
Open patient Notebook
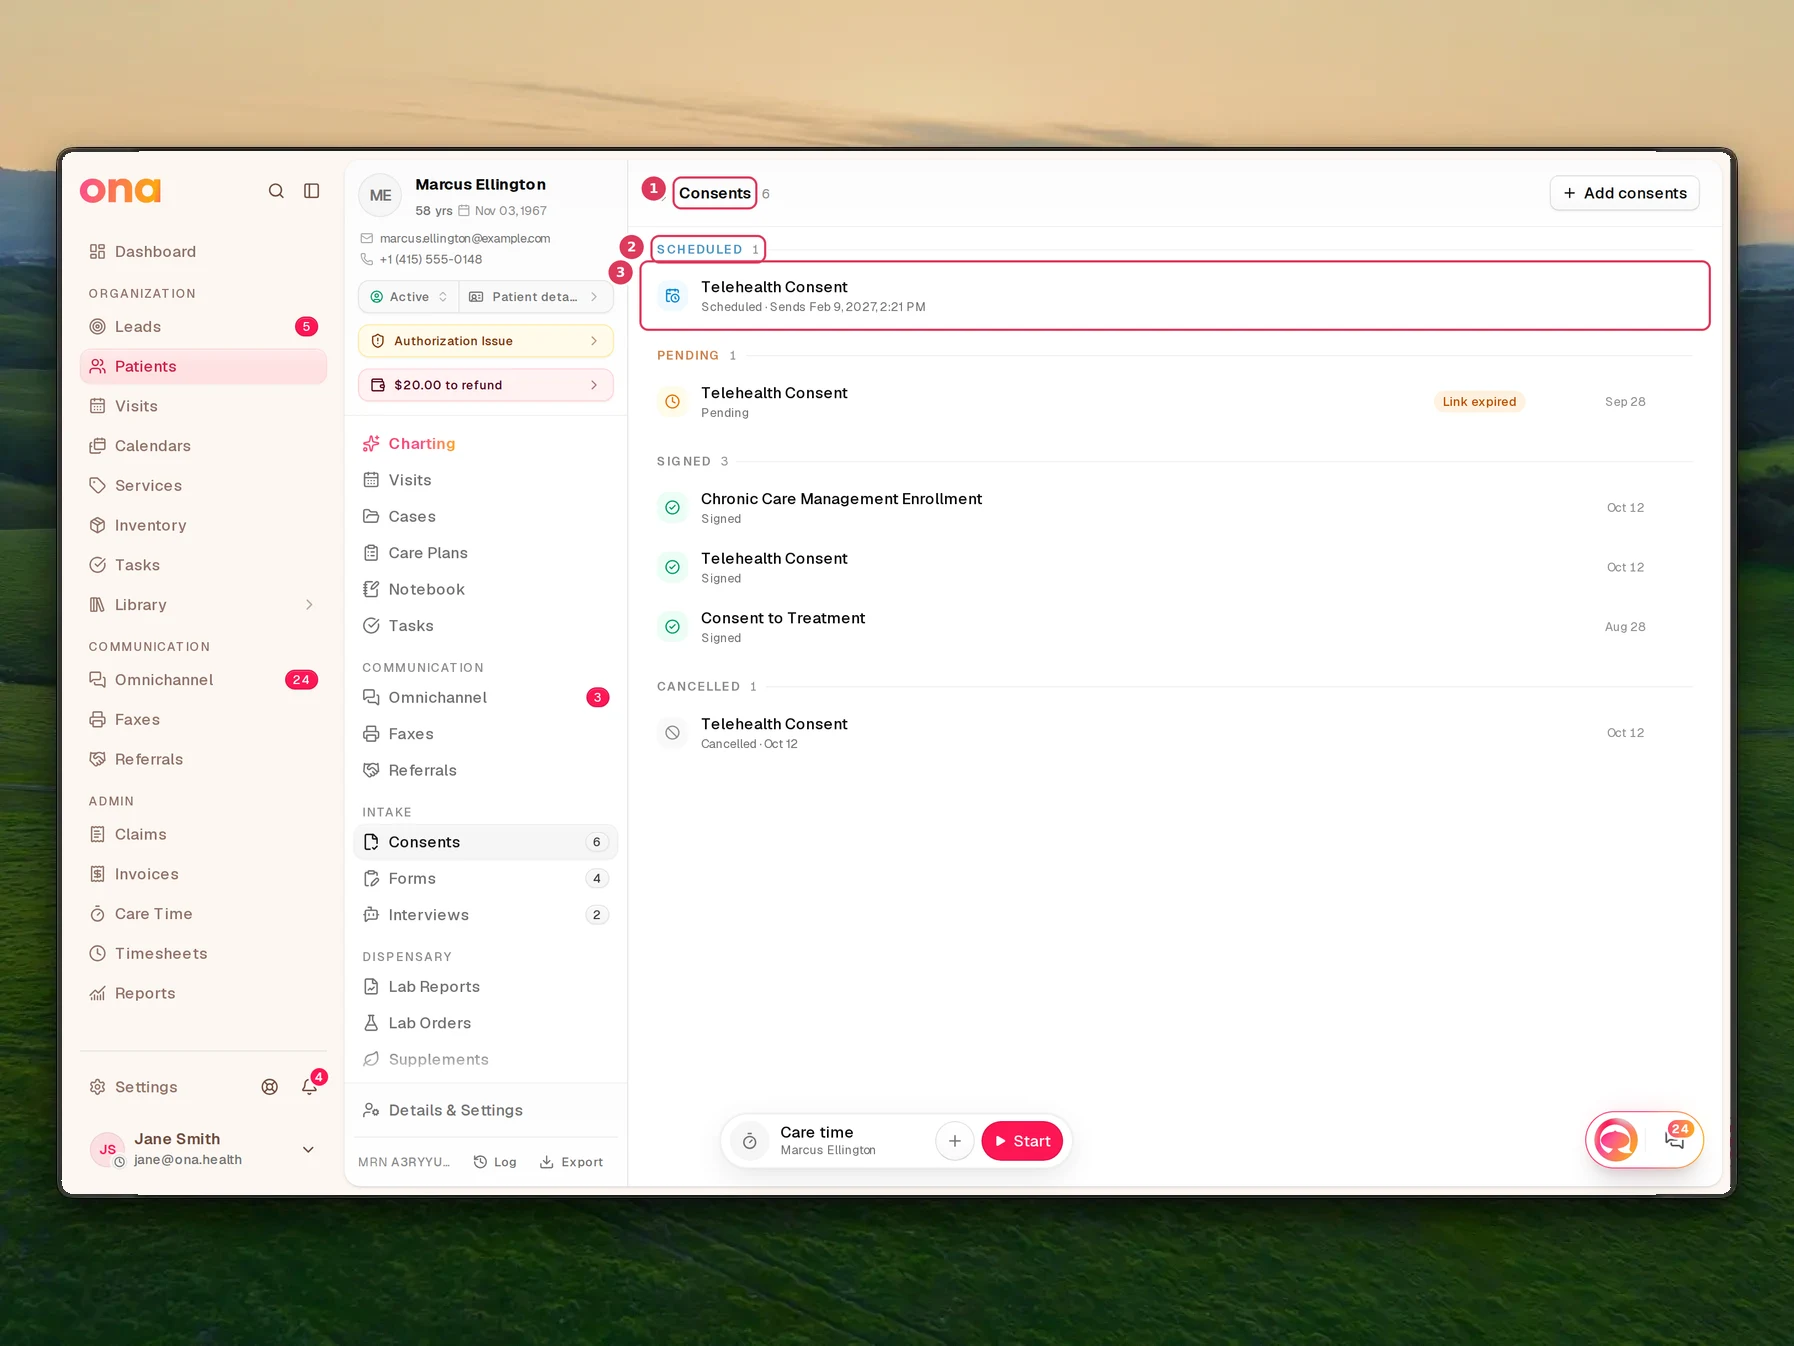(486, 590)
